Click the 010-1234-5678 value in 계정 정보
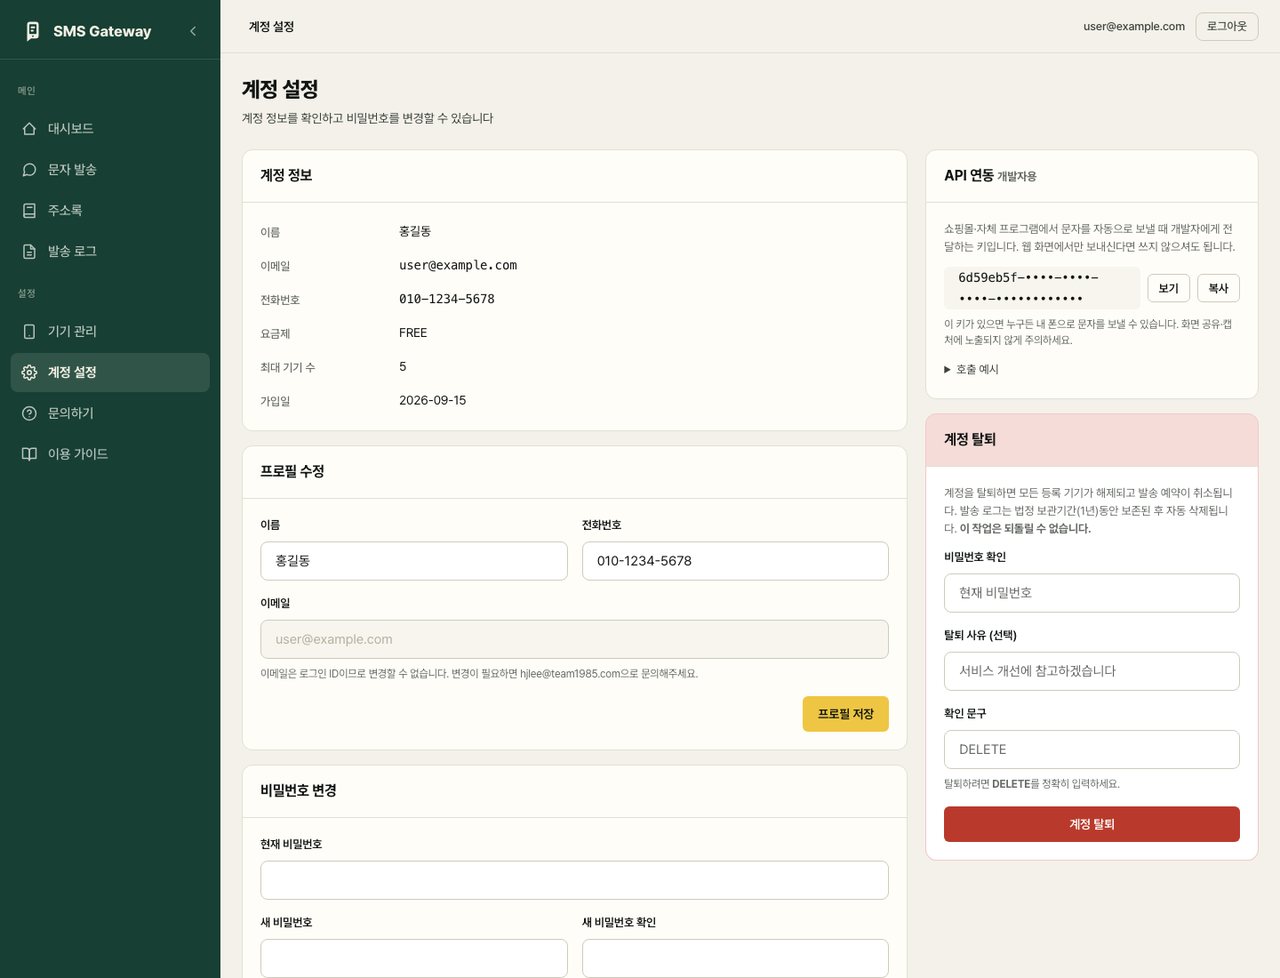 (447, 299)
